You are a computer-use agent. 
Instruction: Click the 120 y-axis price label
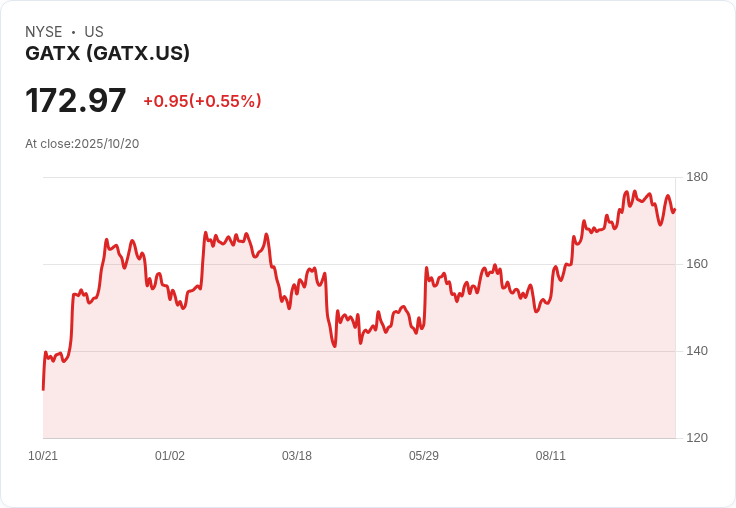click(697, 438)
